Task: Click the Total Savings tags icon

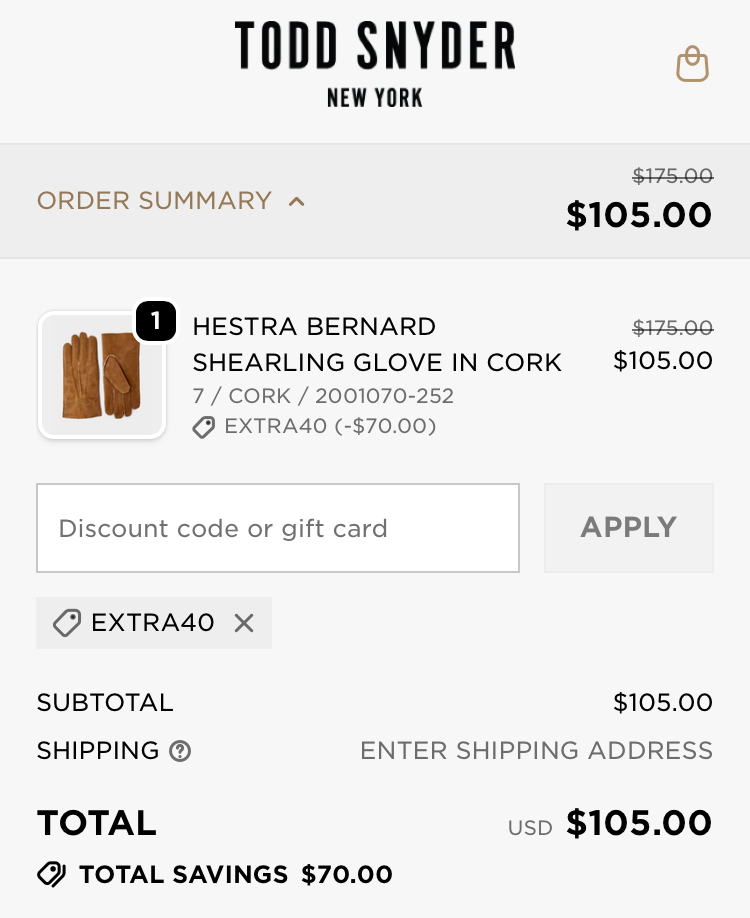Action: pos(52,875)
